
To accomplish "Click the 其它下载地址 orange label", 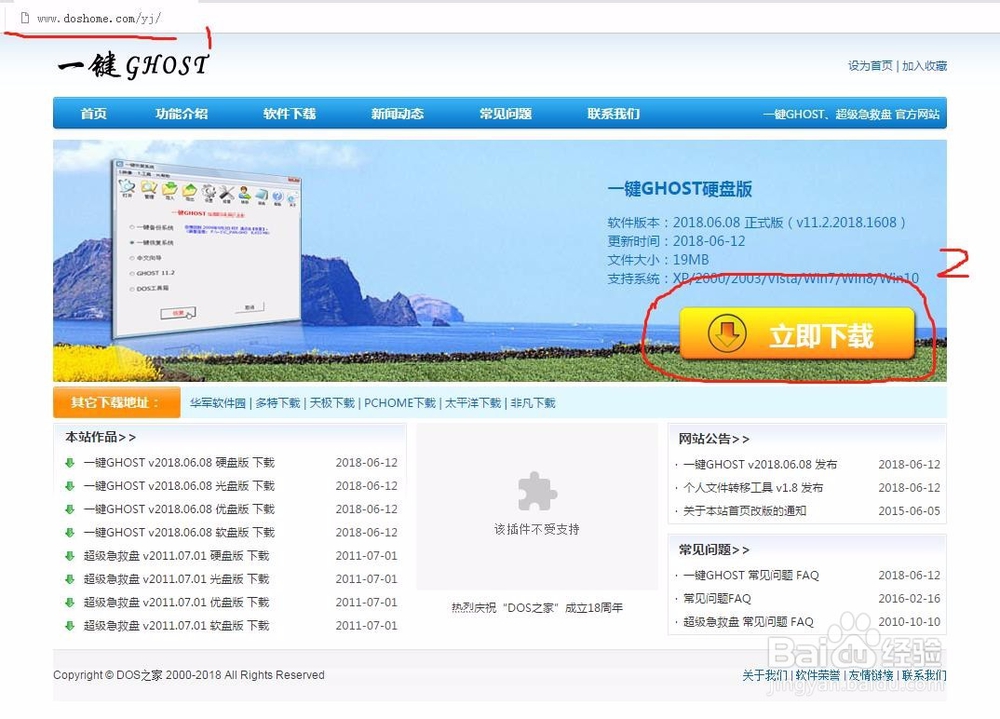I will (117, 403).
